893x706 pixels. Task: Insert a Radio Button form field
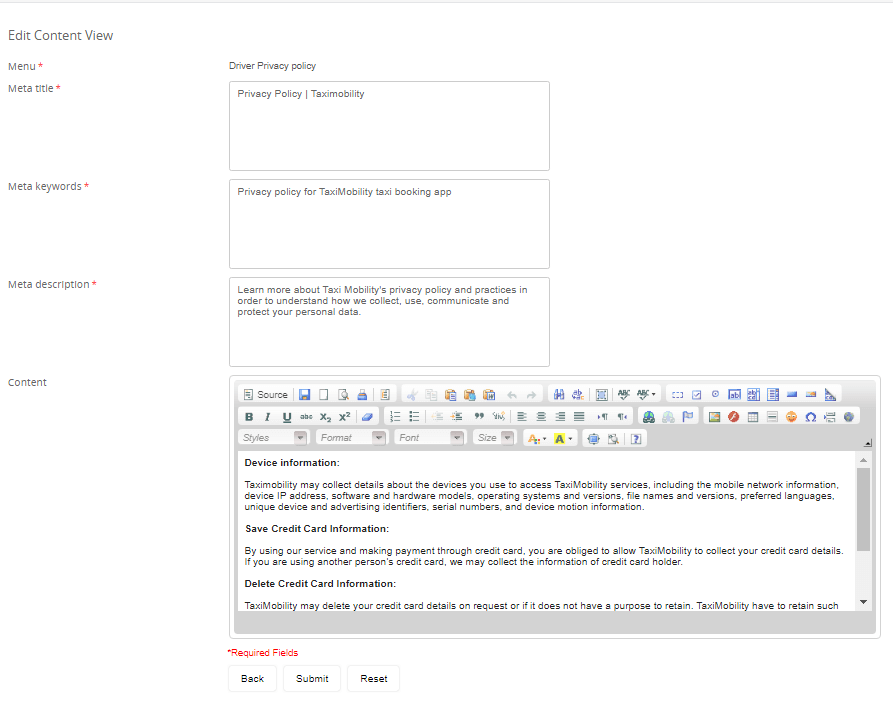(x=715, y=395)
